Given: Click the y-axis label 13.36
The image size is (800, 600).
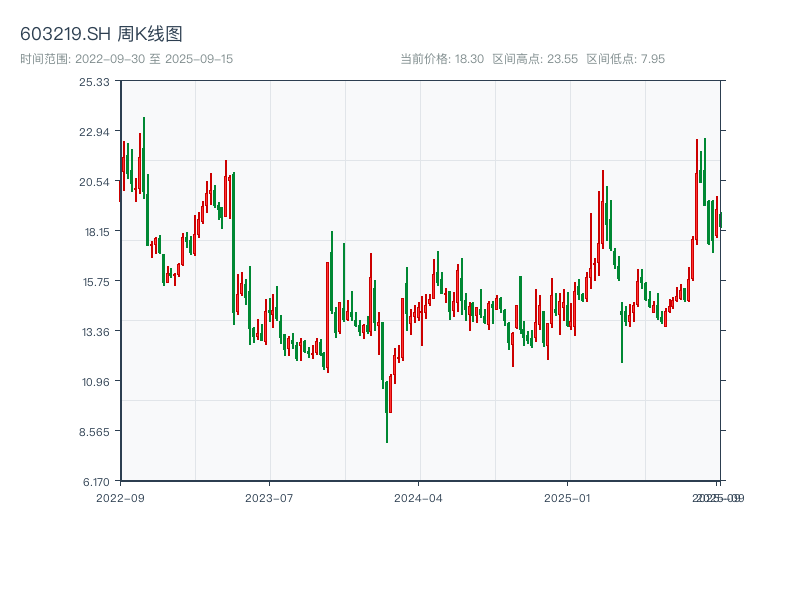Looking at the screenshot, I should [x=95, y=332].
